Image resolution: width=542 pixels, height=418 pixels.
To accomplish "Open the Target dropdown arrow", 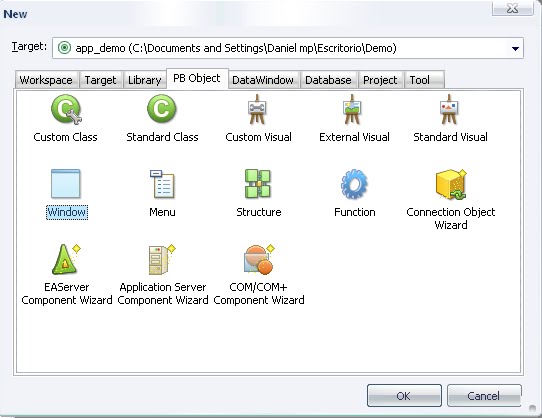I will pos(515,48).
